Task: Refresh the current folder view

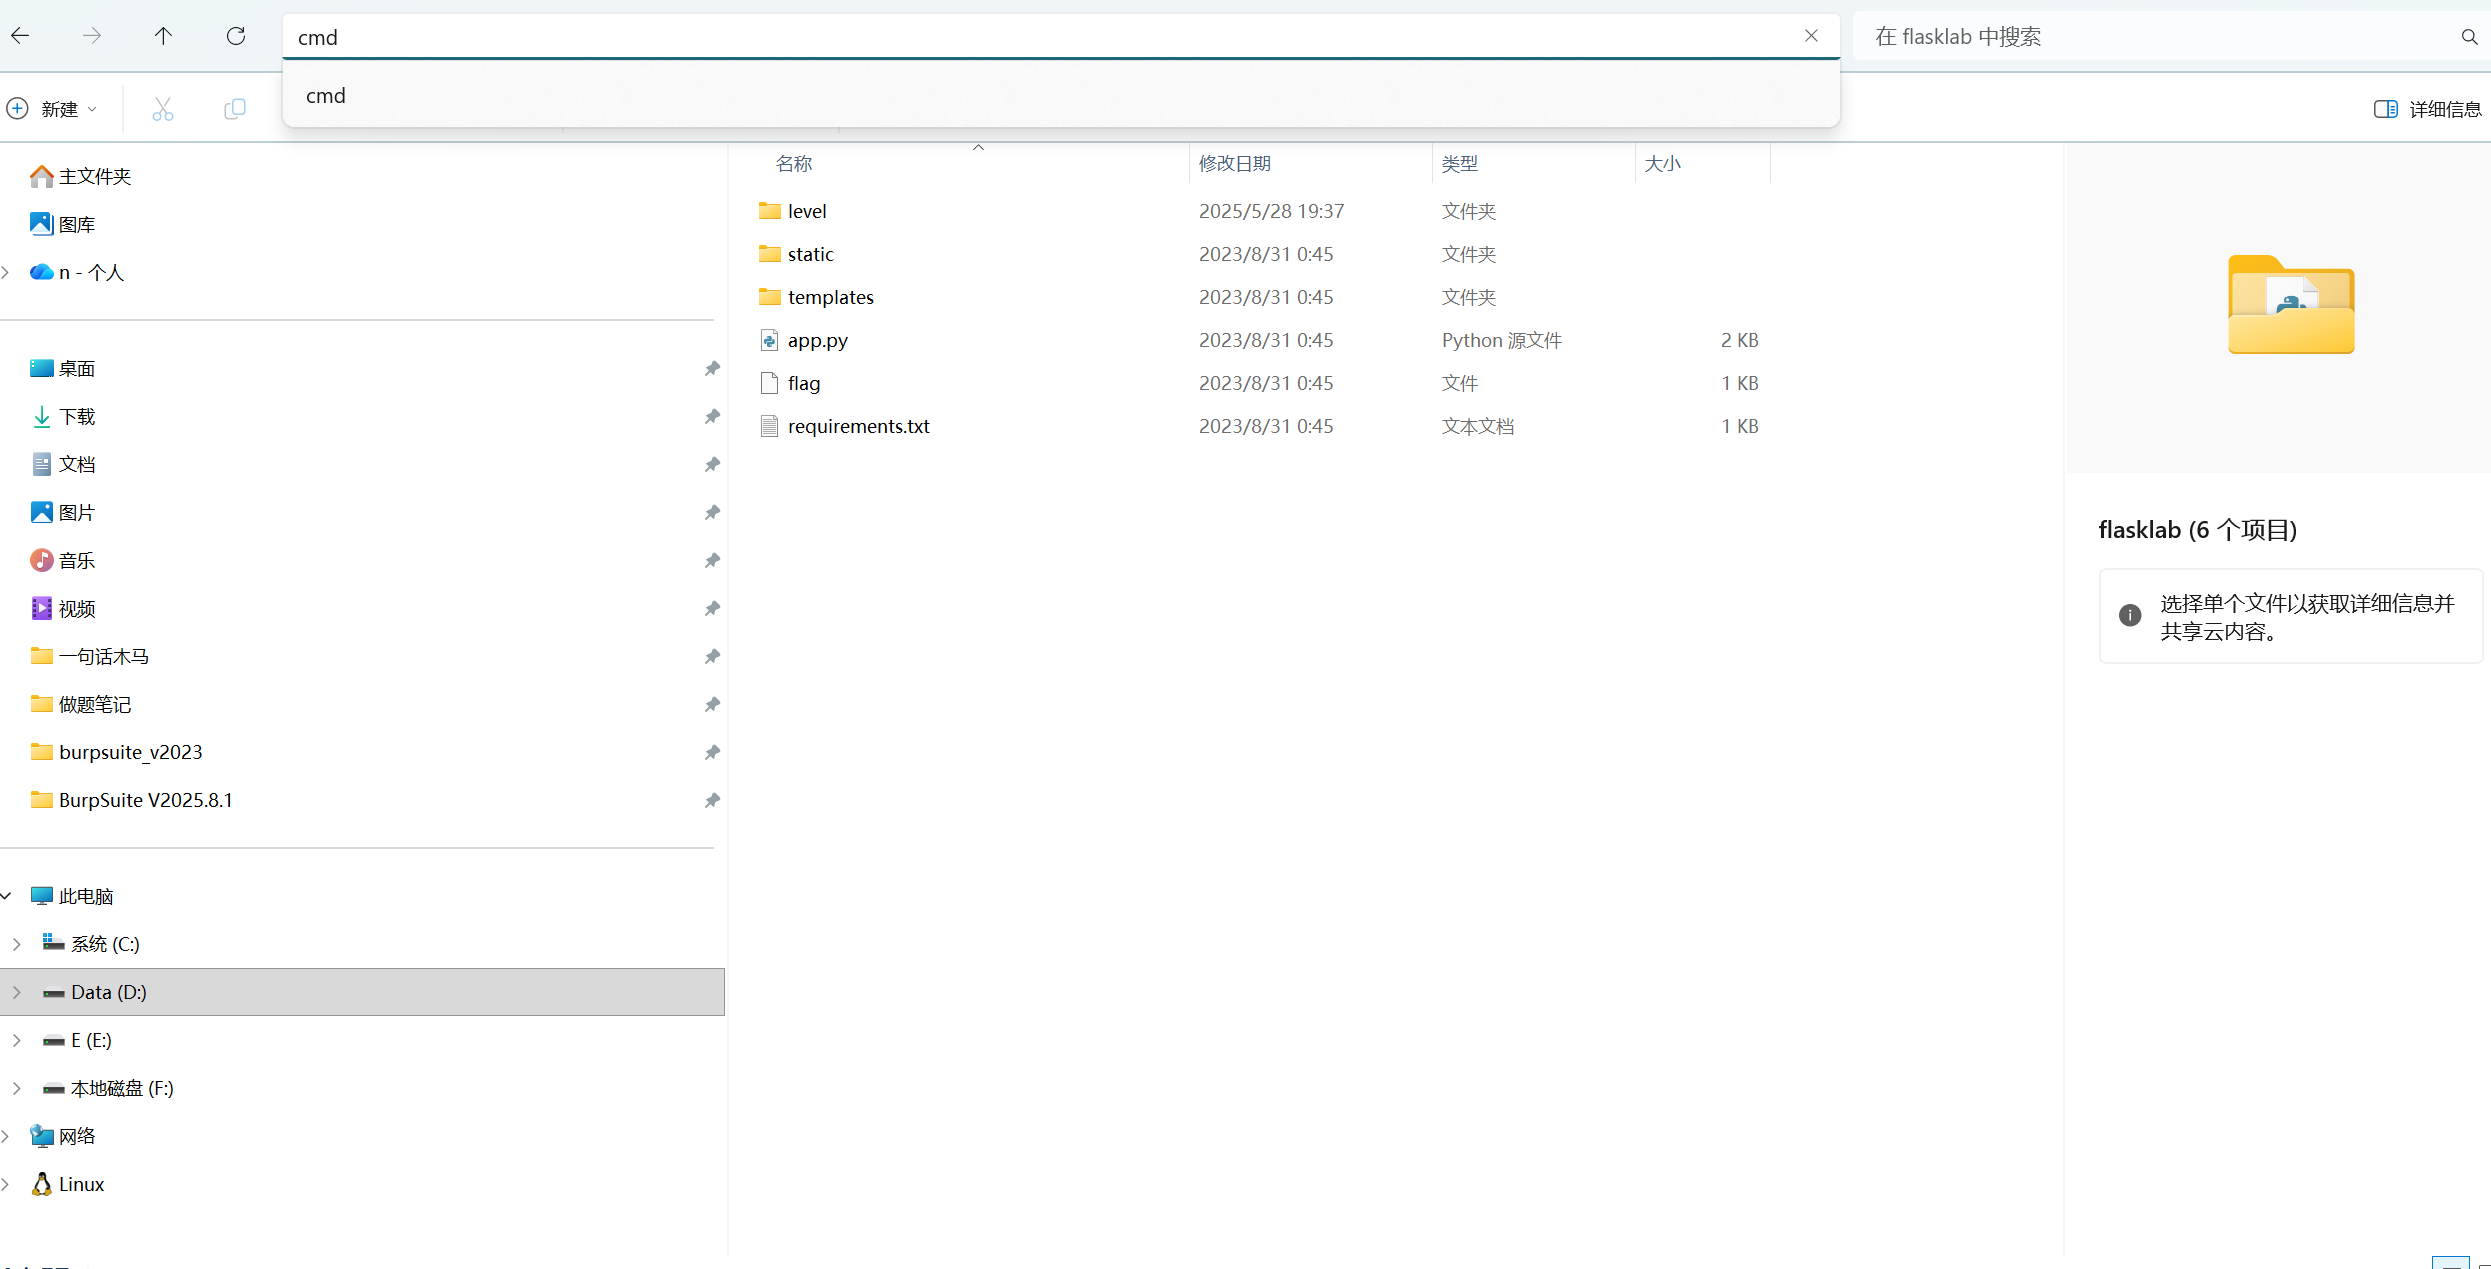Action: pyautogui.click(x=236, y=36)
